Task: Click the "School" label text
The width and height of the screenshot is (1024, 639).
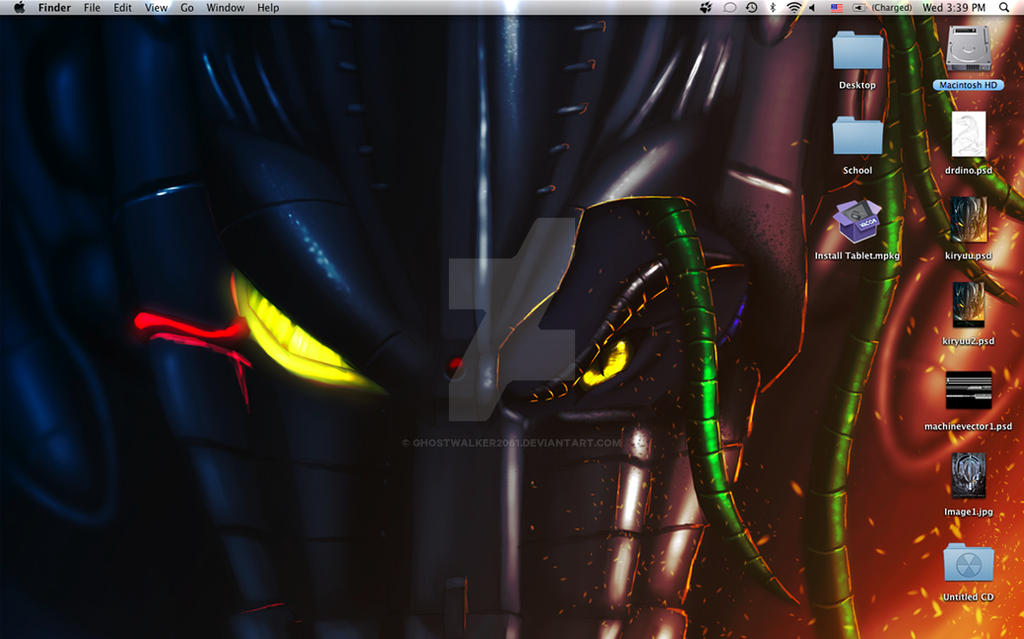Action: click(857, 170)
